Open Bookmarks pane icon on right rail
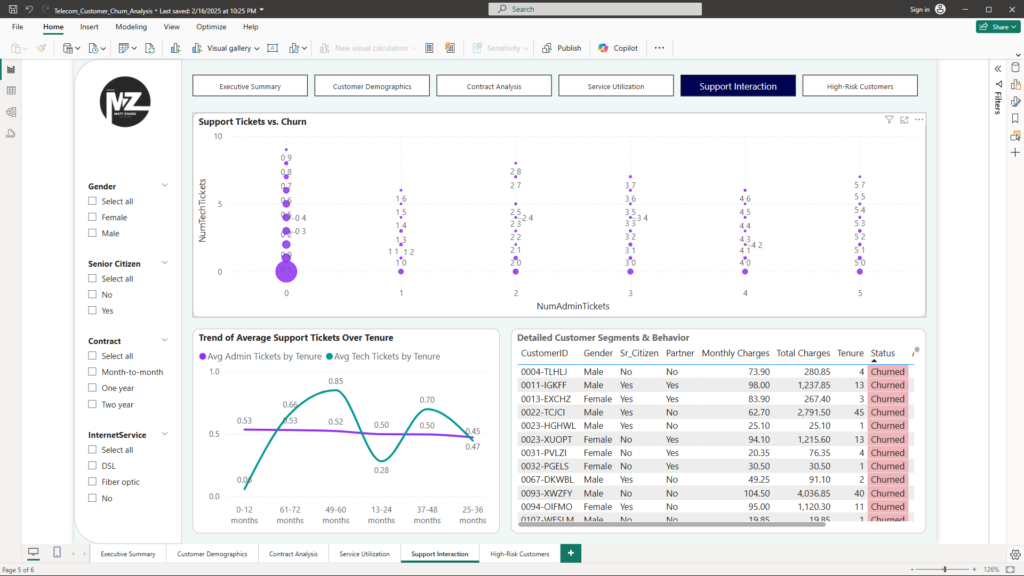1024x576 pixels. click(1015, 117)
